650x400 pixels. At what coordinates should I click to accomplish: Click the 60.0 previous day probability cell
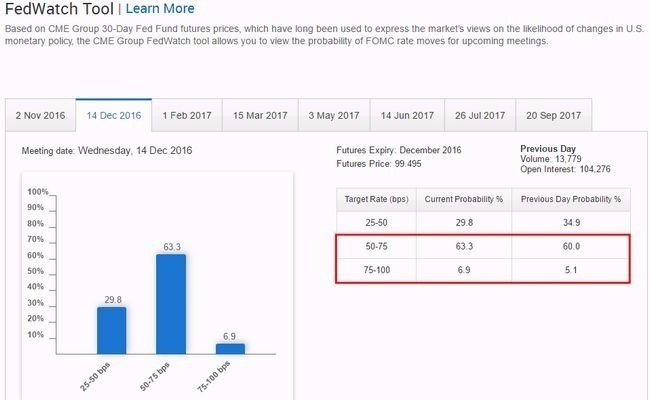coord(571,246)
